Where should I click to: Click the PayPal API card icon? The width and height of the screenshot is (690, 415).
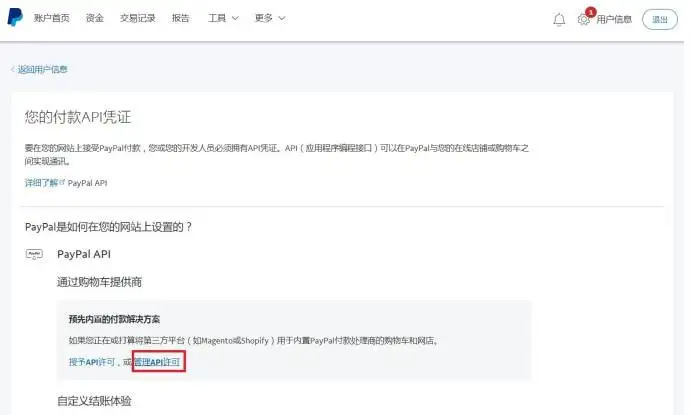coord(34,254)
